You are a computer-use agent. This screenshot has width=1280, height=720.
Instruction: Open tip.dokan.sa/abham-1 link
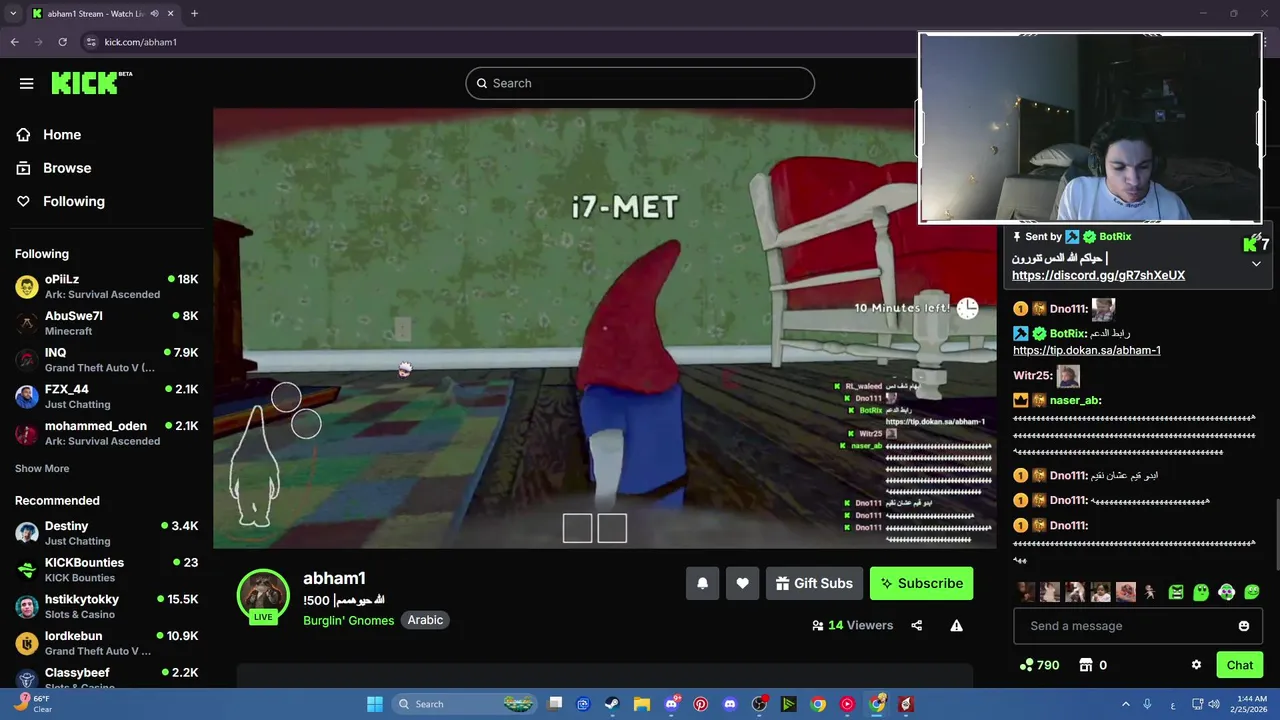coord(1086,350)
